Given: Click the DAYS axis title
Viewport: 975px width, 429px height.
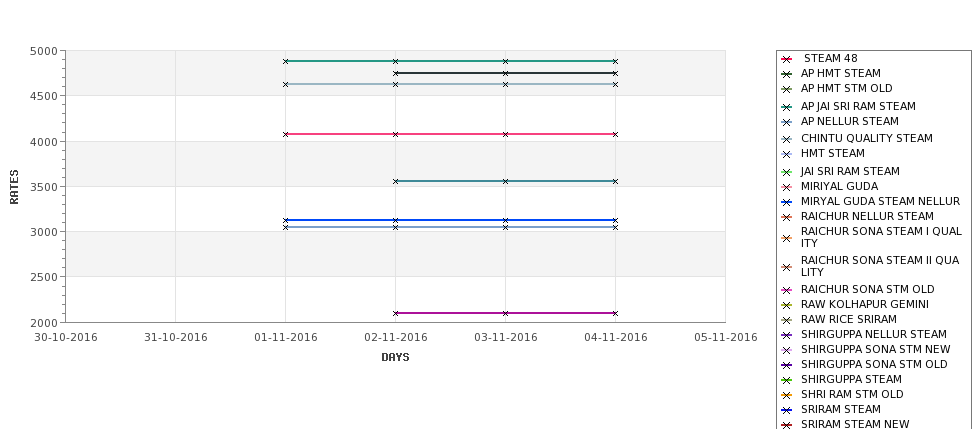Looking at the screenshot, I should 395,358.
